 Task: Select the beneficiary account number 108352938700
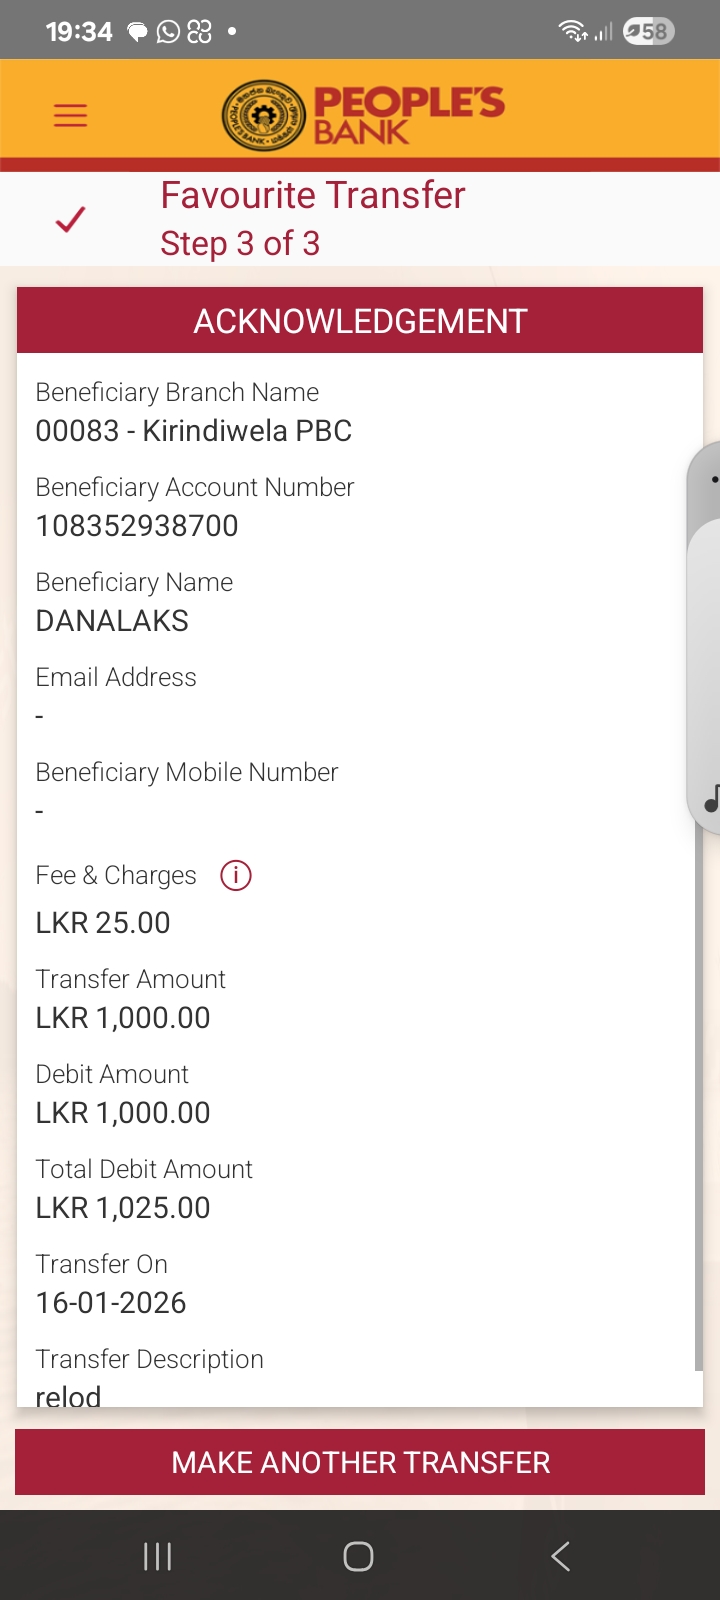point(137,526)
